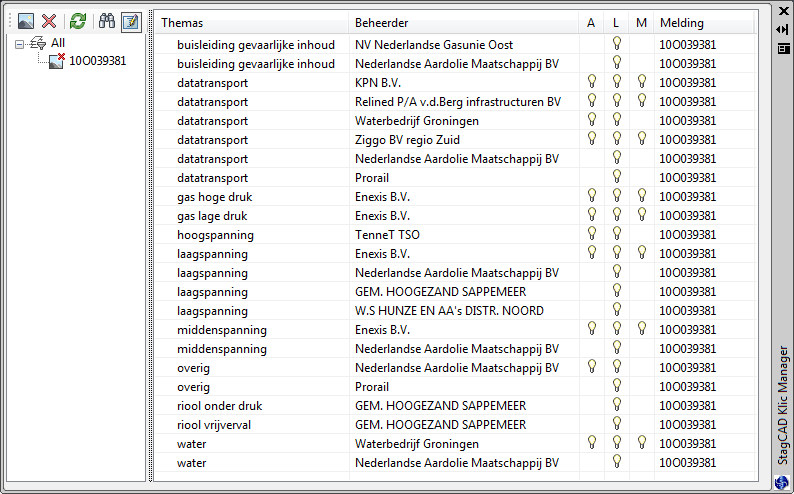Click the green refresh arrows icon
This screenshot has width=794, height=494.
(x=78, y=22)
